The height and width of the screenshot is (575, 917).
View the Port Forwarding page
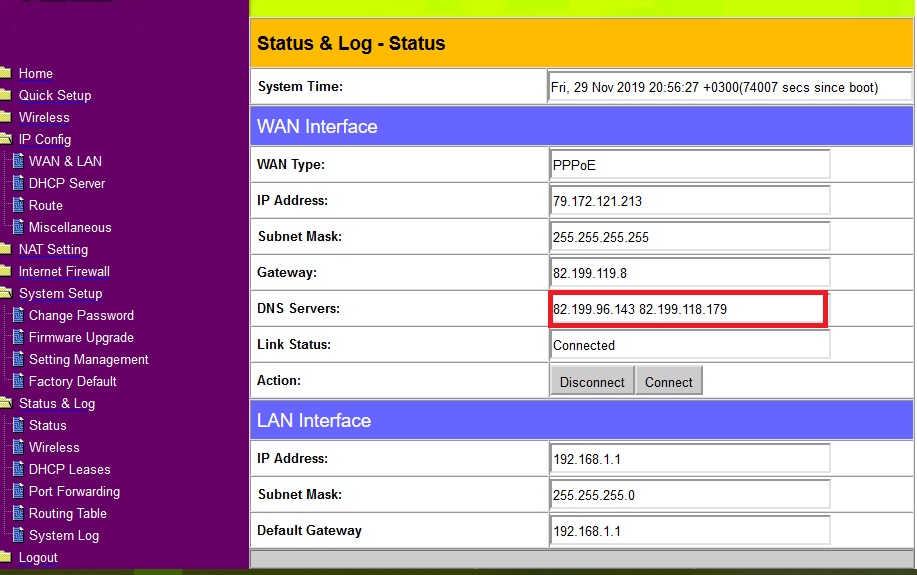tap(74, 492)
